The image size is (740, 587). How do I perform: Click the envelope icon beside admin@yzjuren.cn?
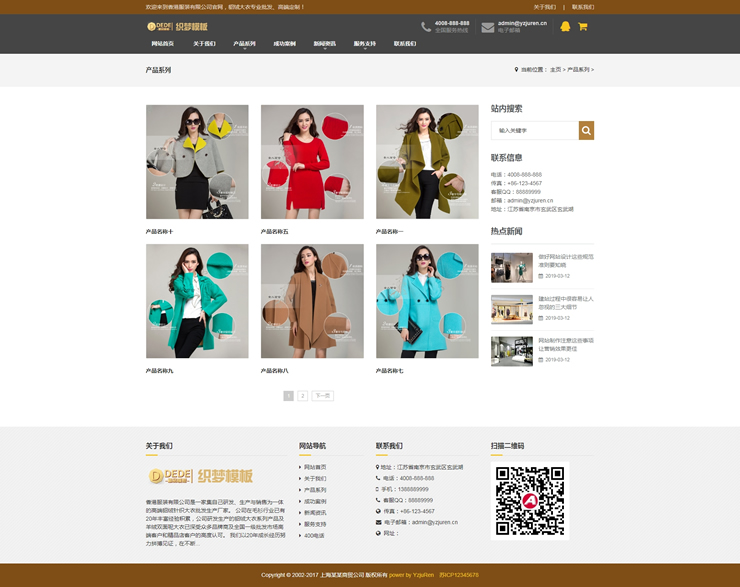[x=487, y=27]
